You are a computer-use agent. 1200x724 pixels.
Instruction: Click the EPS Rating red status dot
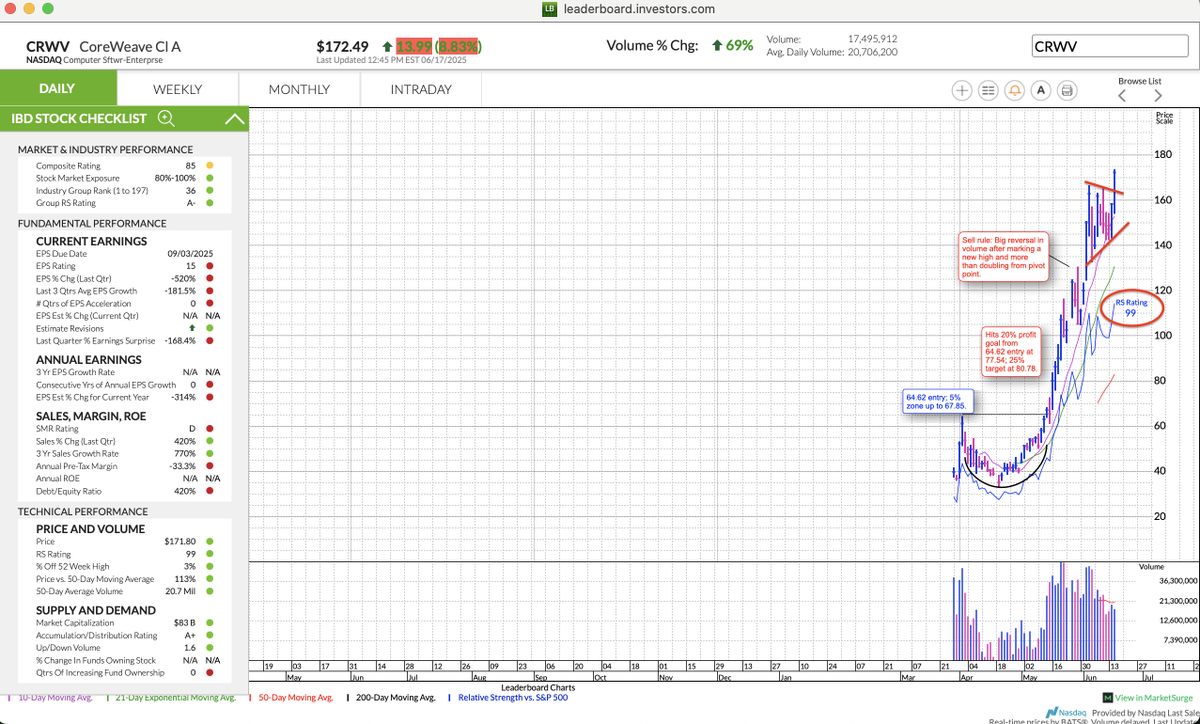208,266
